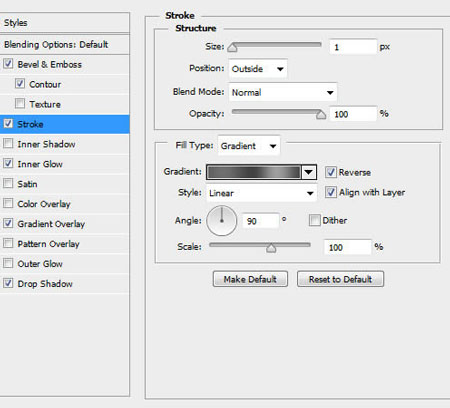Enable the Dither checkbox
Viewport: 450px width, 408px height.
[x=314, y=220]
